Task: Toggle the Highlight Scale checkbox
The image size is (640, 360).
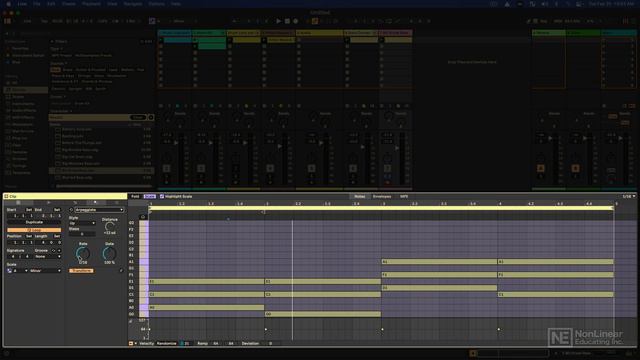Action: point(162,196)
